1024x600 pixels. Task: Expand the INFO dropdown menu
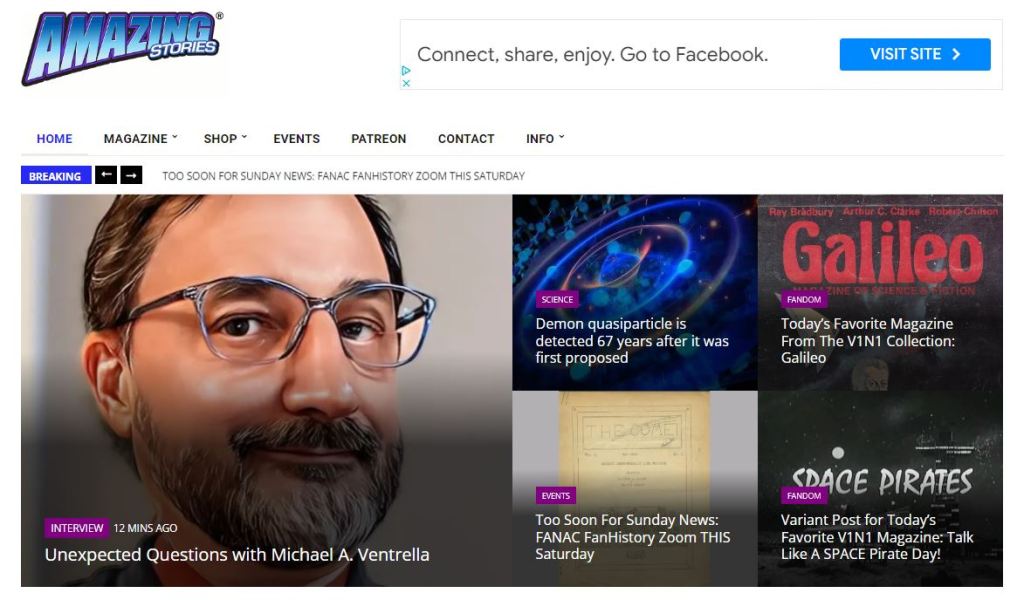pyautogui.click(x=545, y=138)
